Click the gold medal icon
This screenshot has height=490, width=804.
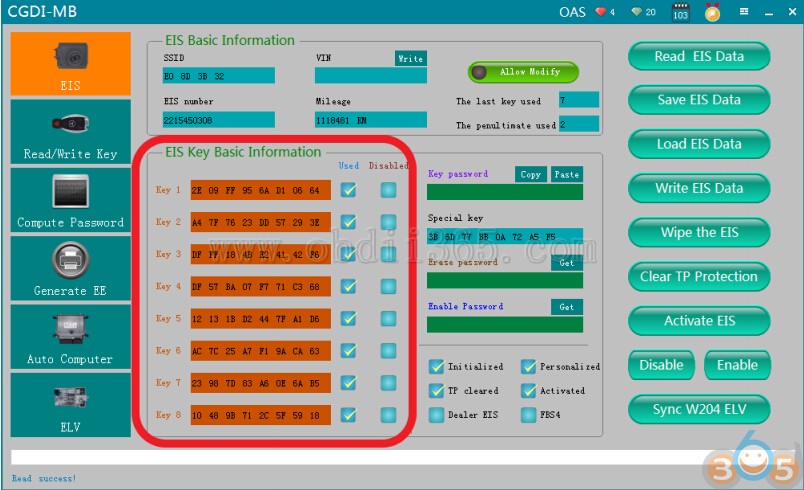(x=712, y=12)
